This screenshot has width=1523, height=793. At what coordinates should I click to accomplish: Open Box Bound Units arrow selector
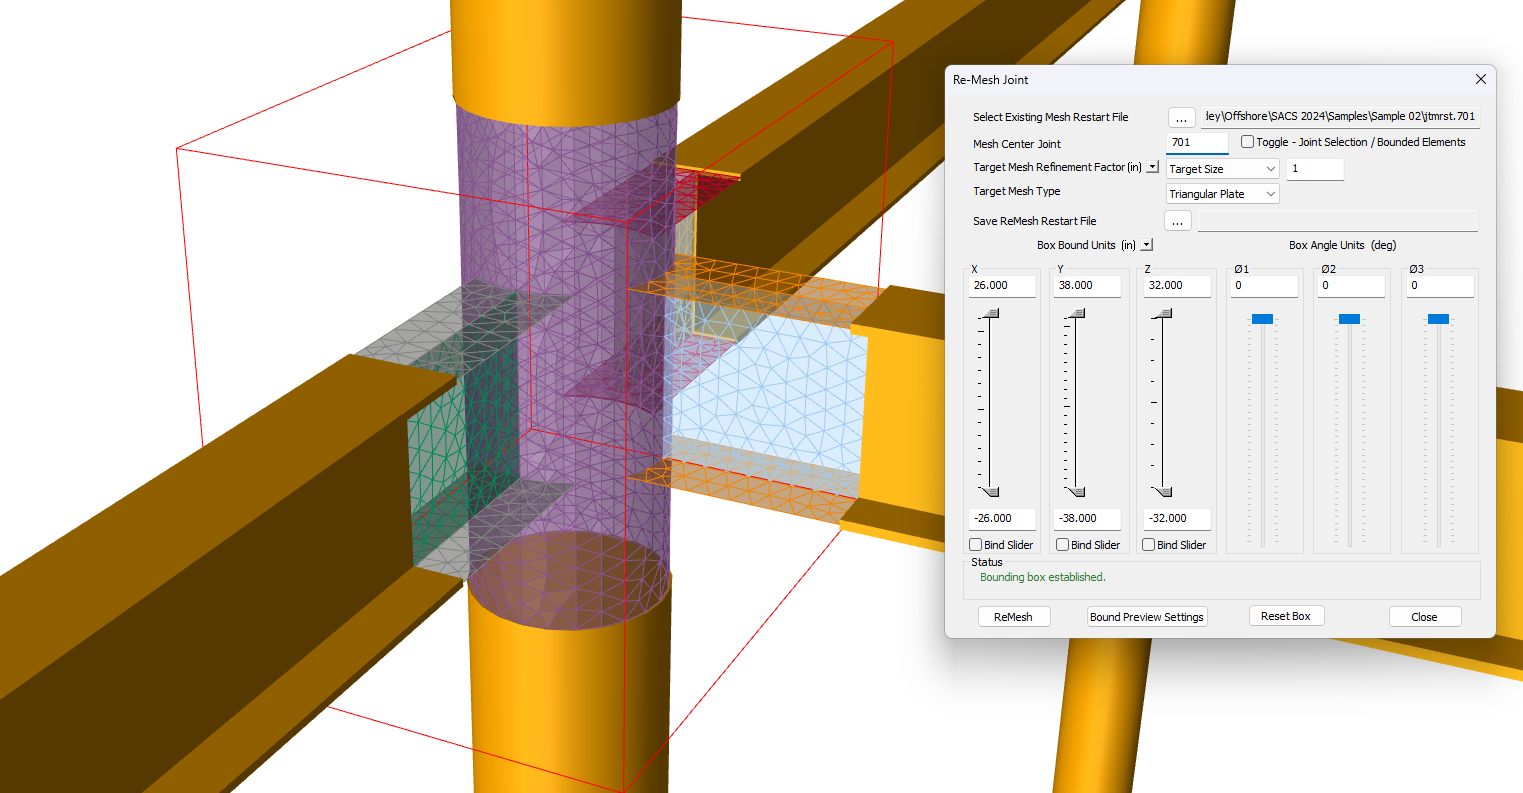point(1146,245)
